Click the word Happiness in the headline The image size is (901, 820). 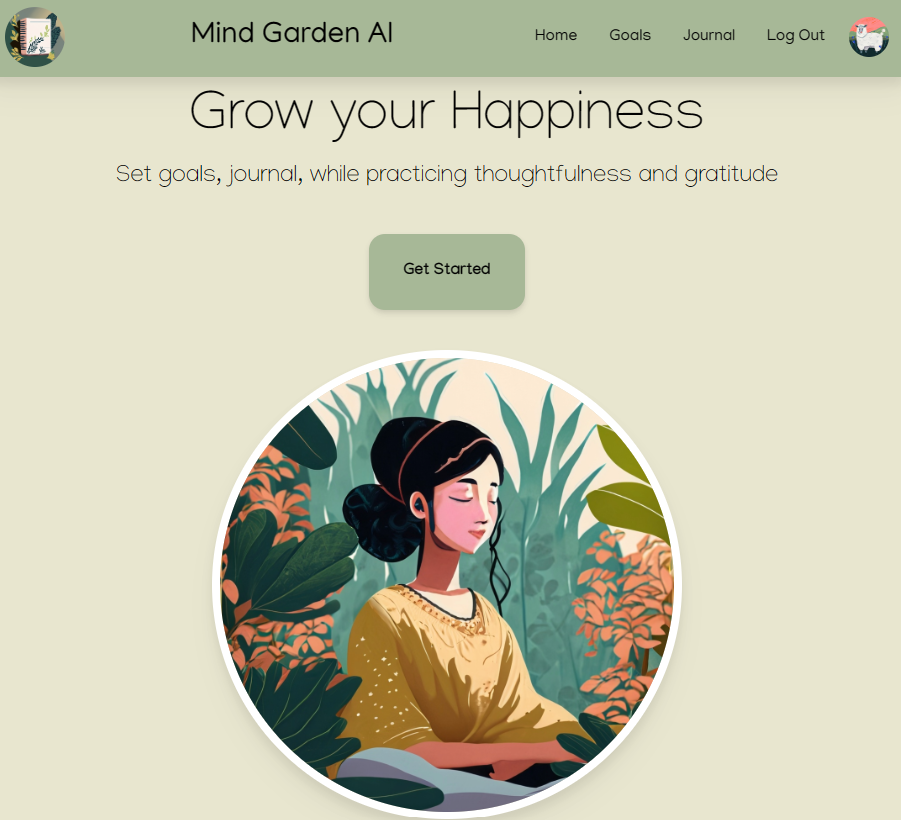[x=576, y=112]
